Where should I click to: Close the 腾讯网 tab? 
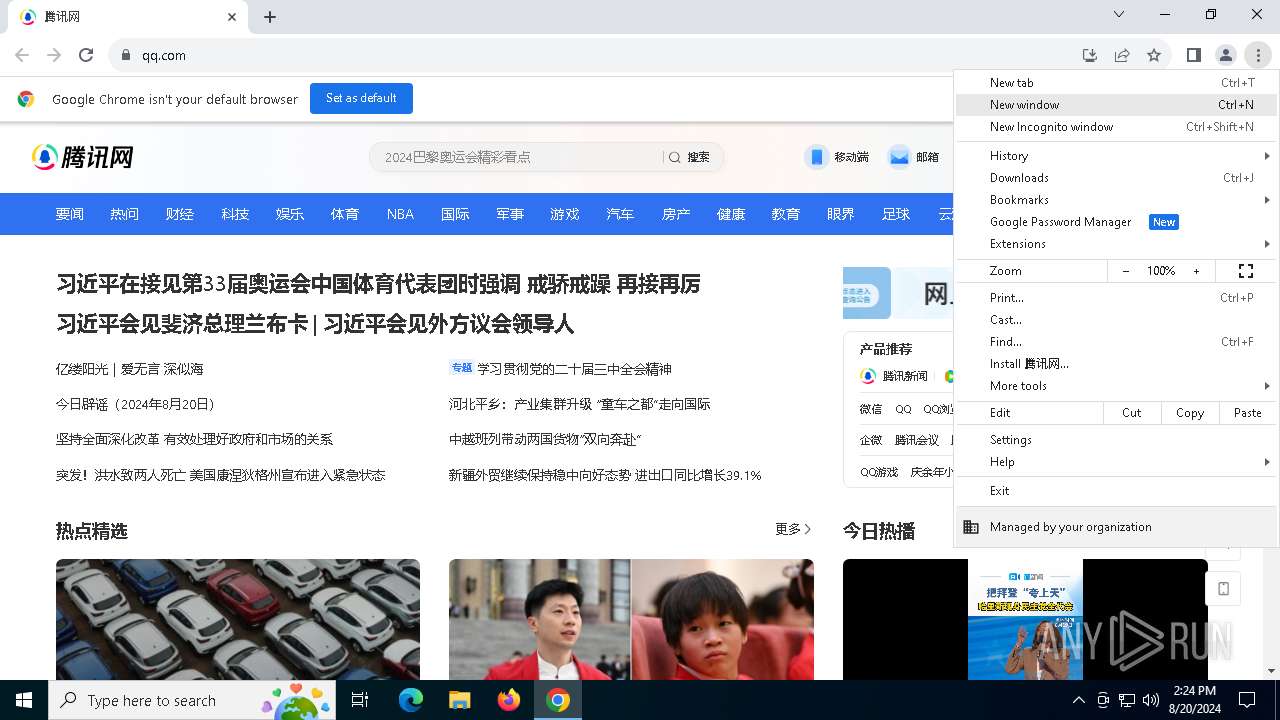[x=232, y=17]
